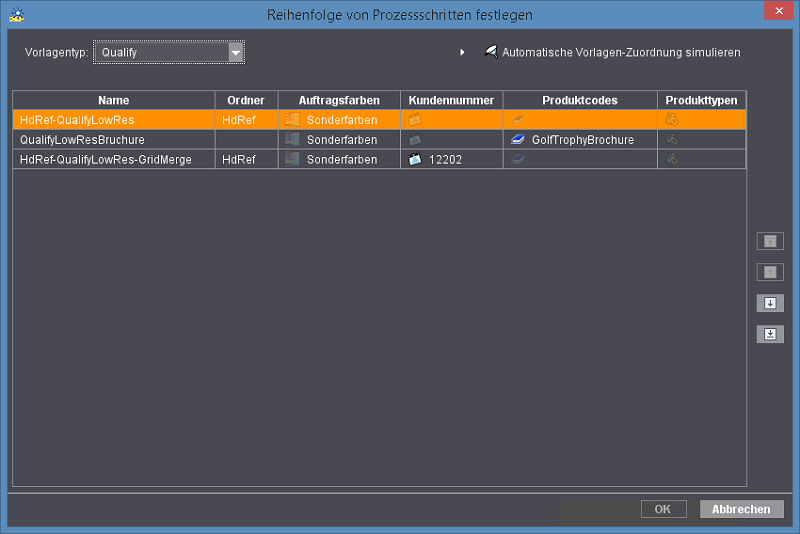
Task: Click the move to top arrow button
Action: click(770, 241)
